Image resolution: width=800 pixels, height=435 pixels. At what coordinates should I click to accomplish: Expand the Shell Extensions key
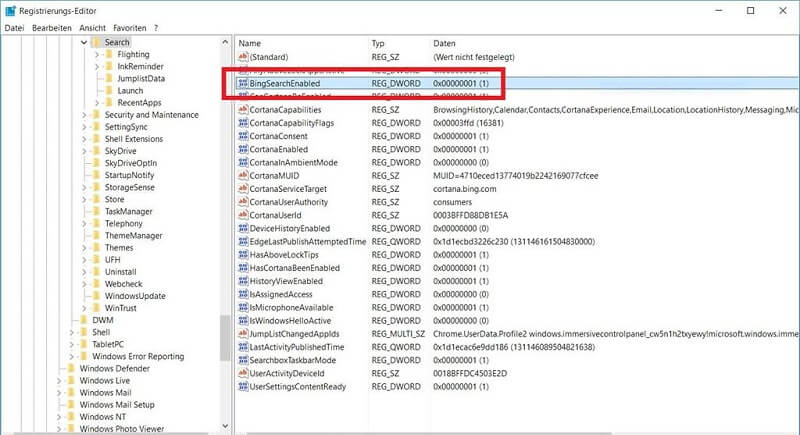[x=84, y=139]
